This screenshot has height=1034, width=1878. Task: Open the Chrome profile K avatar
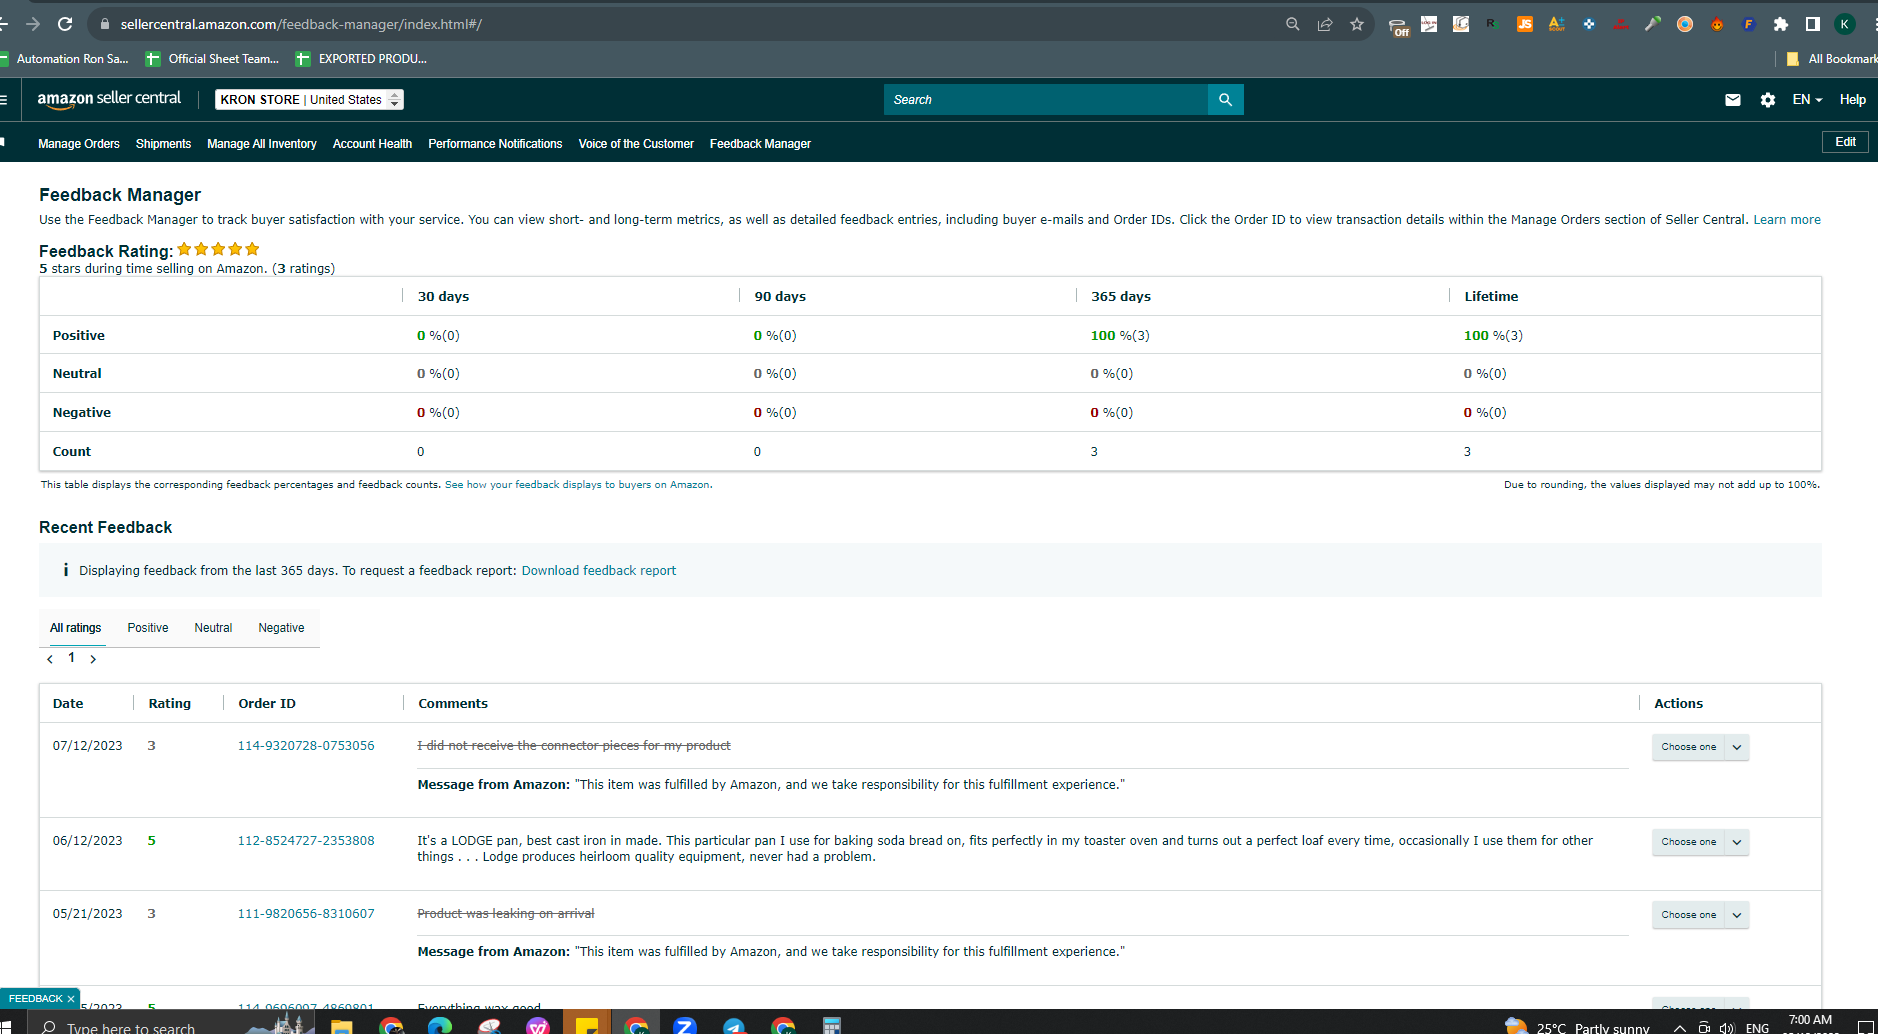pos(1845,24)
